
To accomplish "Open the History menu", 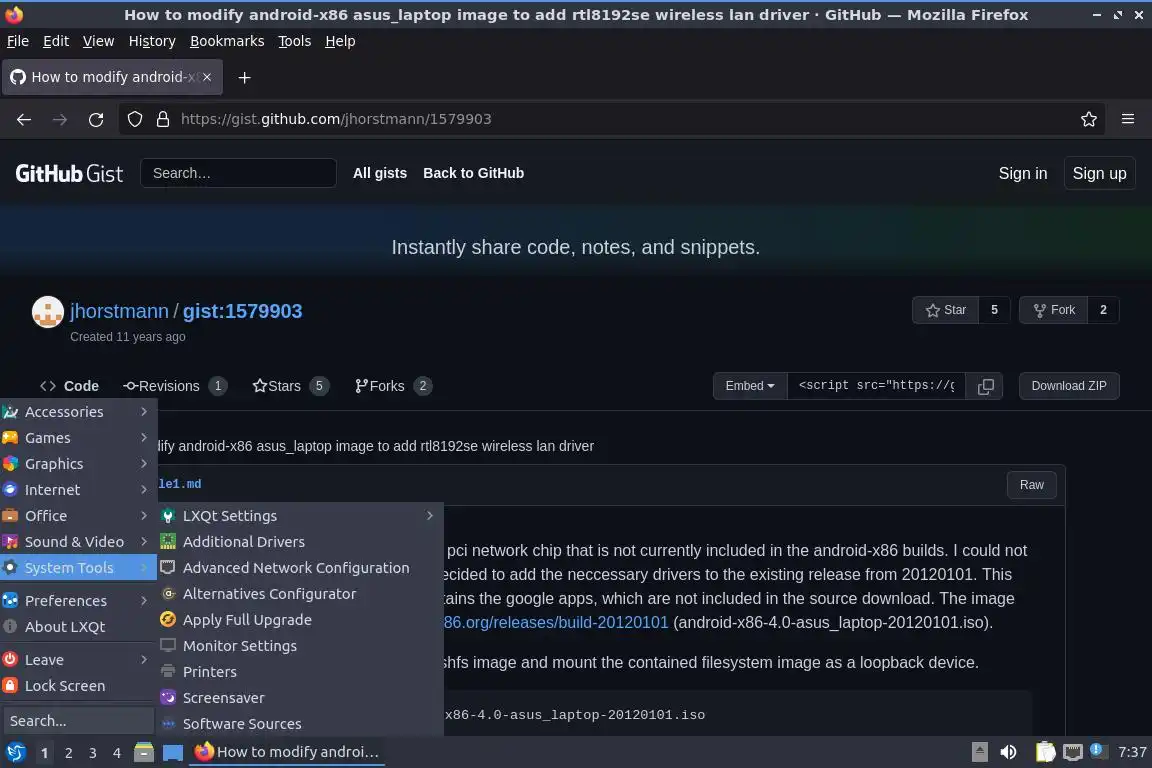I will click(152, 41).
